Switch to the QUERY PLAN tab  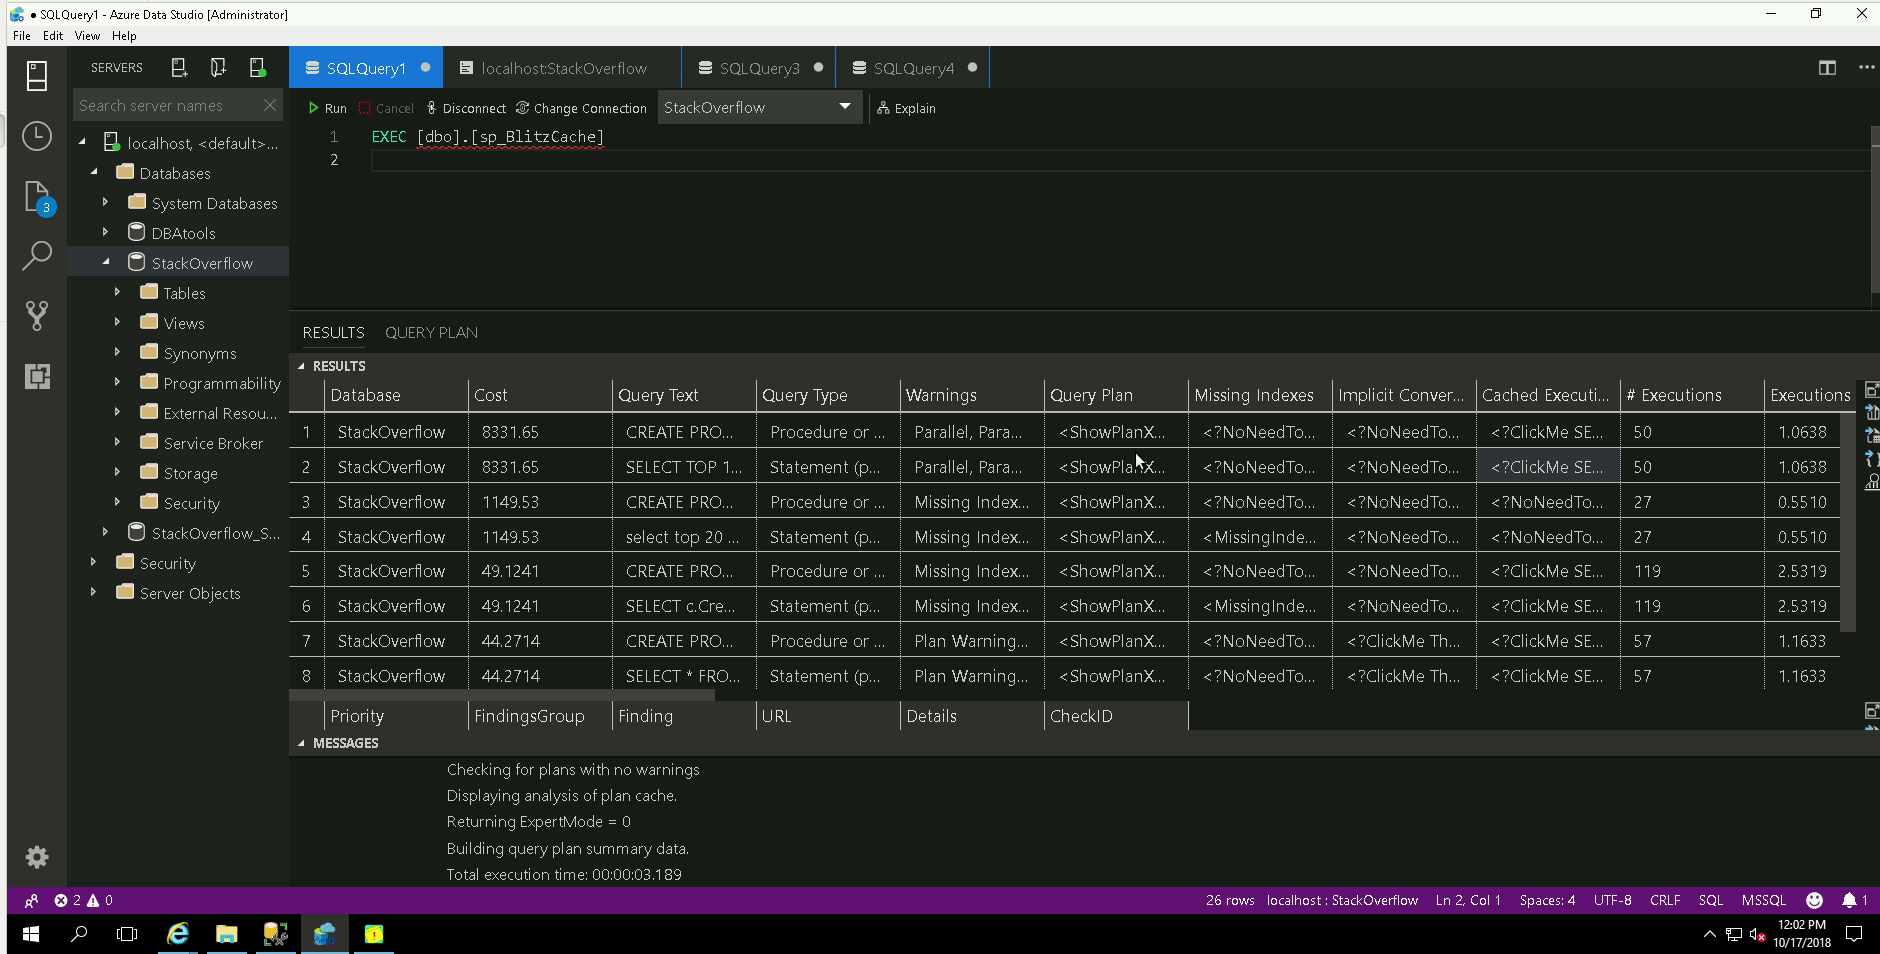click(431, 332)
